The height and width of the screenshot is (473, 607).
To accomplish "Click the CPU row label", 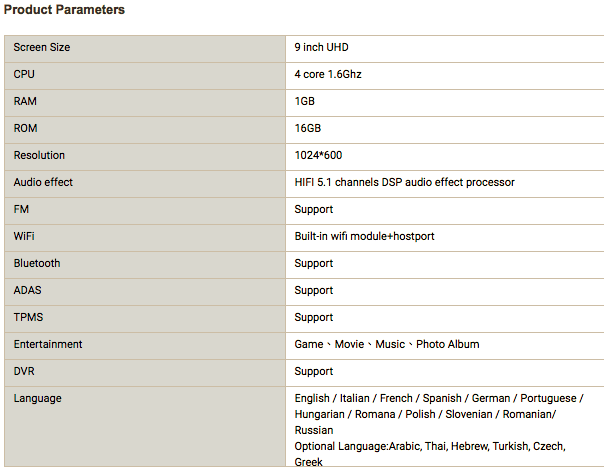I will point(24,75).
